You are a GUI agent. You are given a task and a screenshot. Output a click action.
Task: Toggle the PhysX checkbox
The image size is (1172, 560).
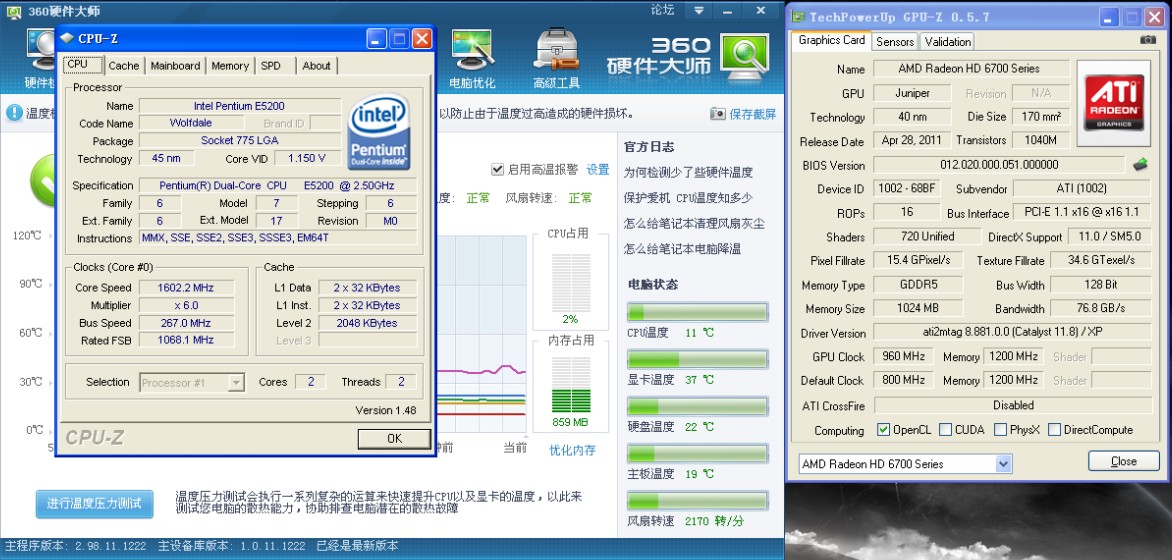pyautogui.click(x=1000, y=429)
